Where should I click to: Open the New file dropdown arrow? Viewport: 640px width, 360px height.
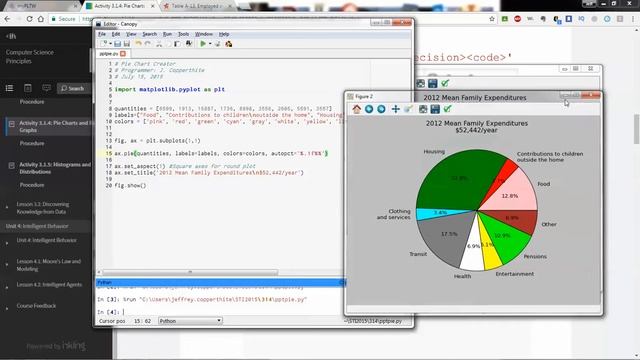pyautogui.click(x=110, y=44)
